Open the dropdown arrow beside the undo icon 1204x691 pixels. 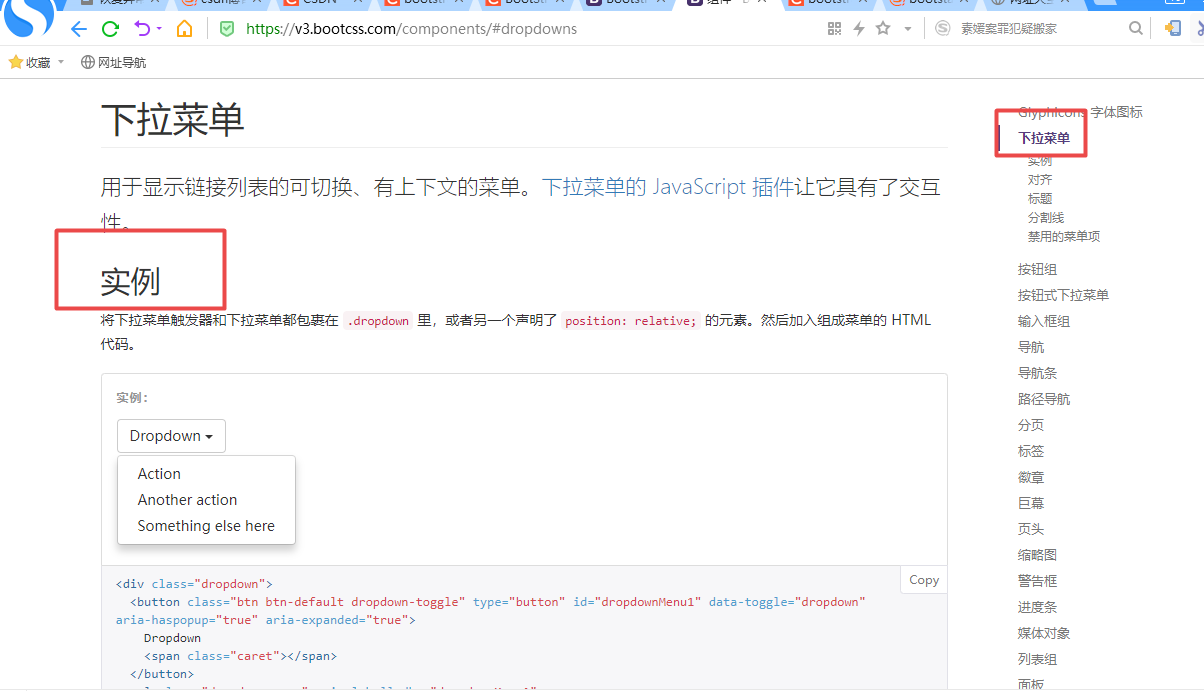click(159, 29)
